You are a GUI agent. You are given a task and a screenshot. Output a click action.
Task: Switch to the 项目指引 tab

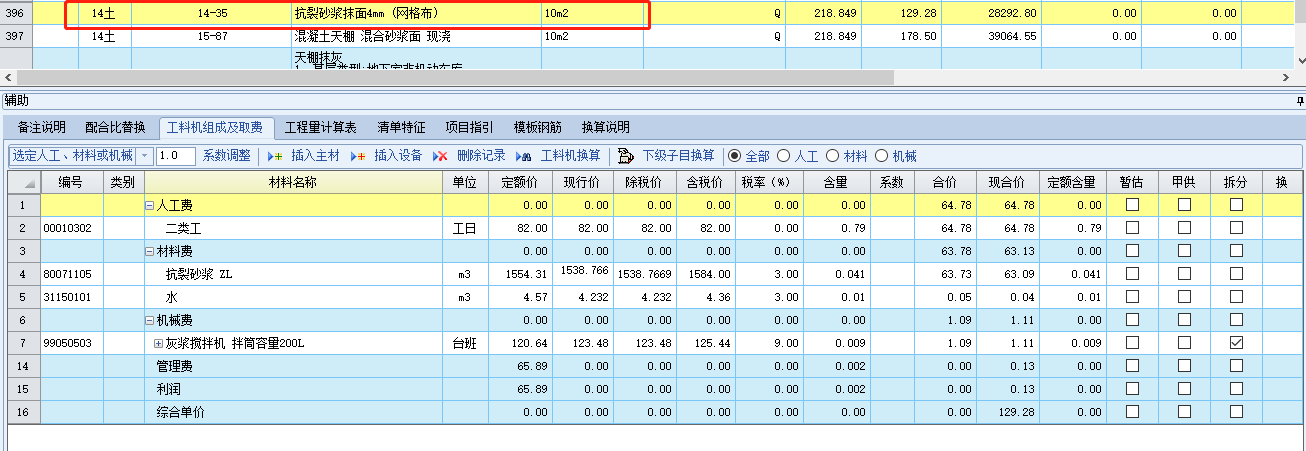[x=469, y=128]
